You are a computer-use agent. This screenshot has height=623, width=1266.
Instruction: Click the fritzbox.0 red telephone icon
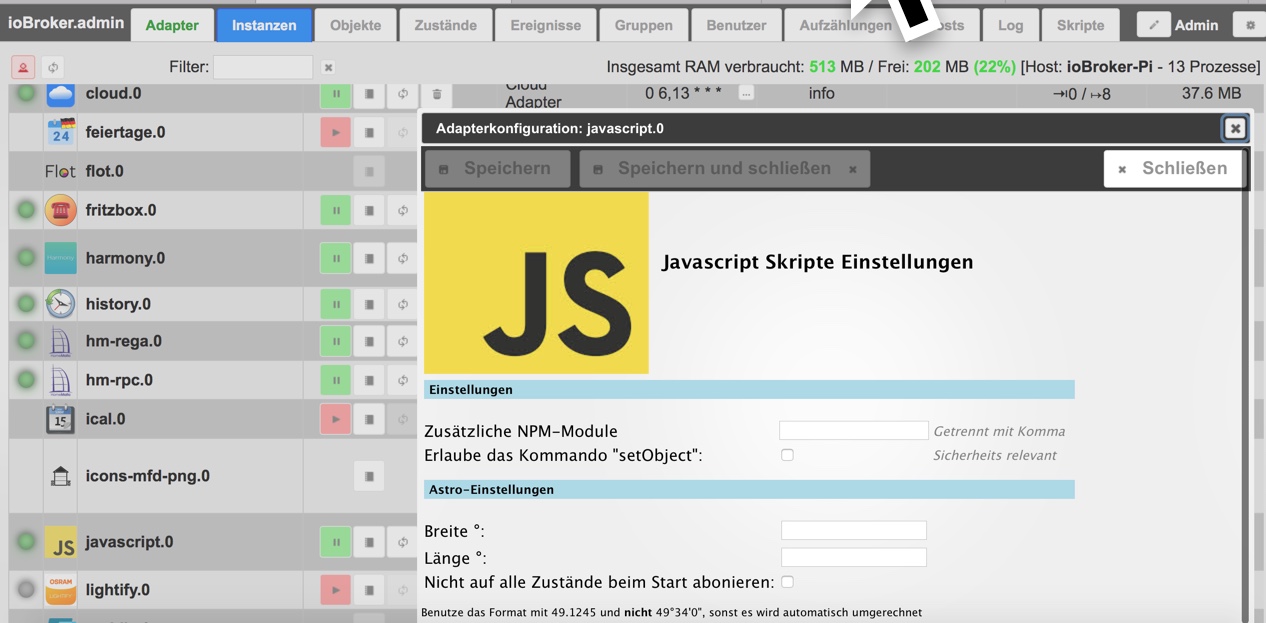pos(61,210)
